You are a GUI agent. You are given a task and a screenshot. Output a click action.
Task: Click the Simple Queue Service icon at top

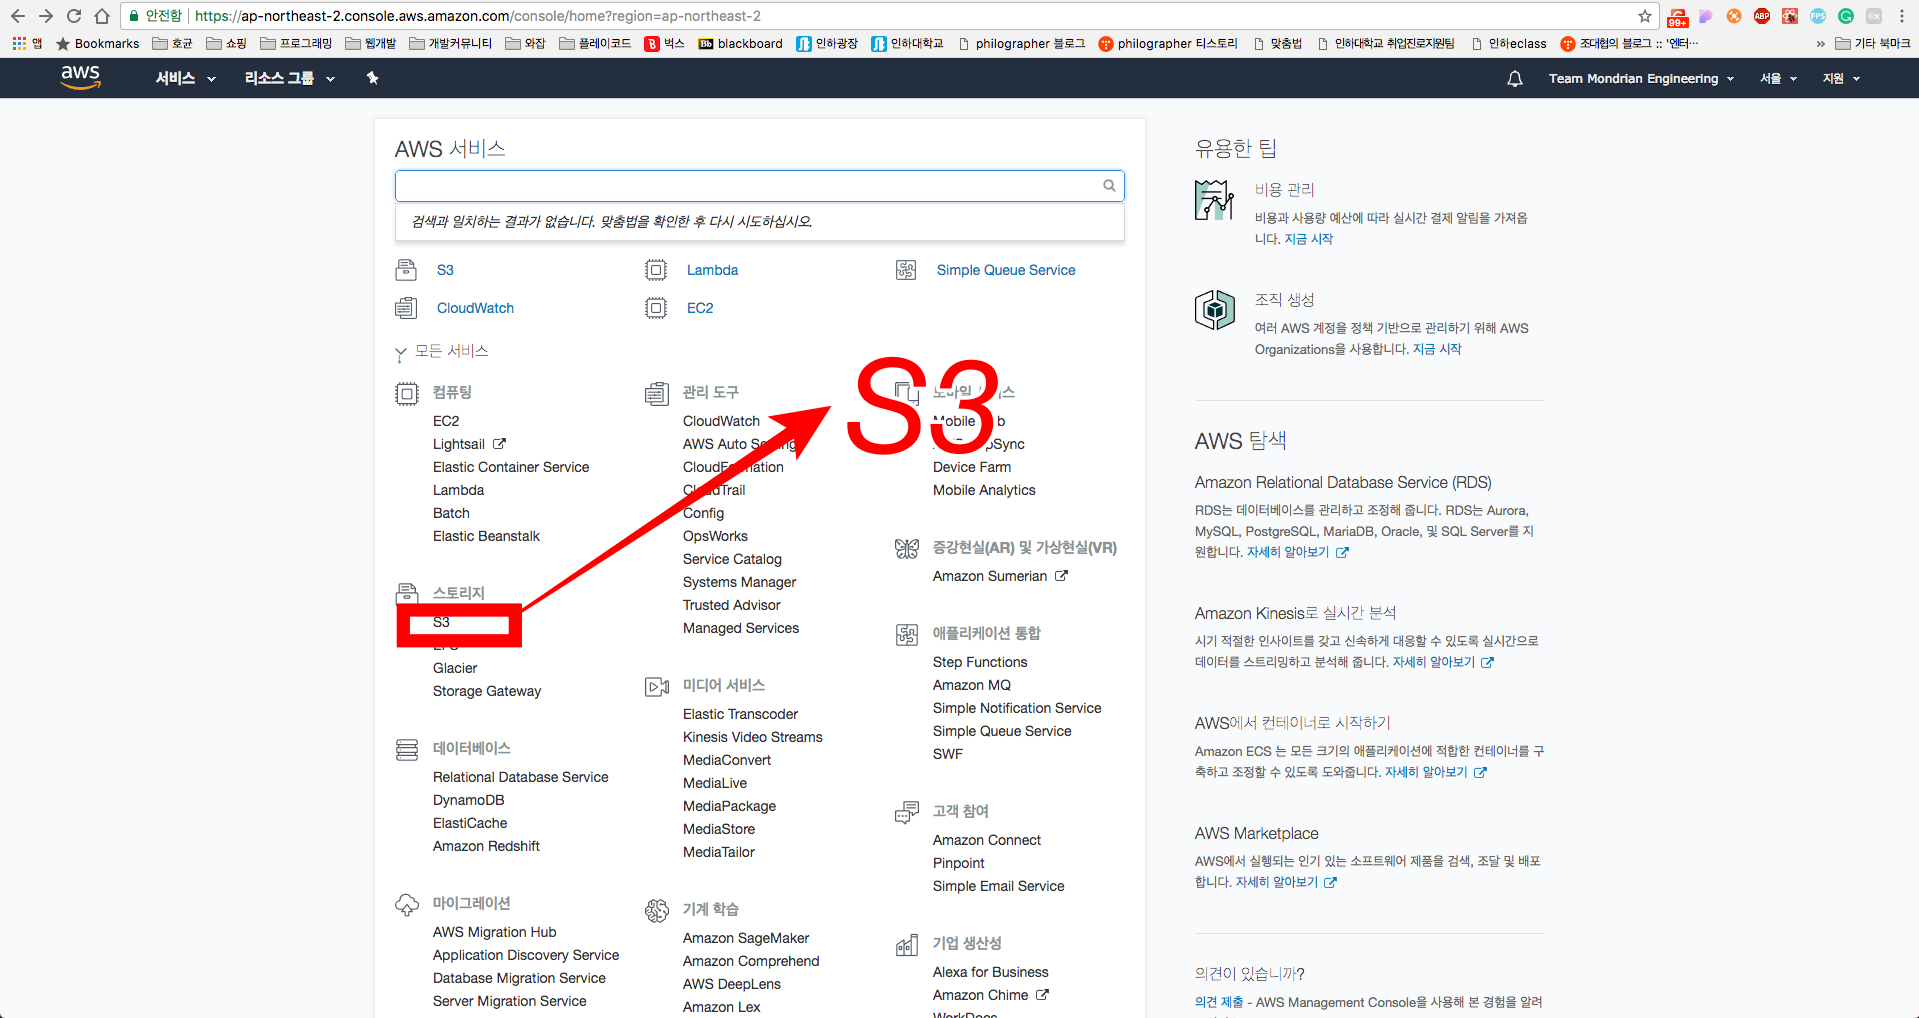[x=906, y=270]
